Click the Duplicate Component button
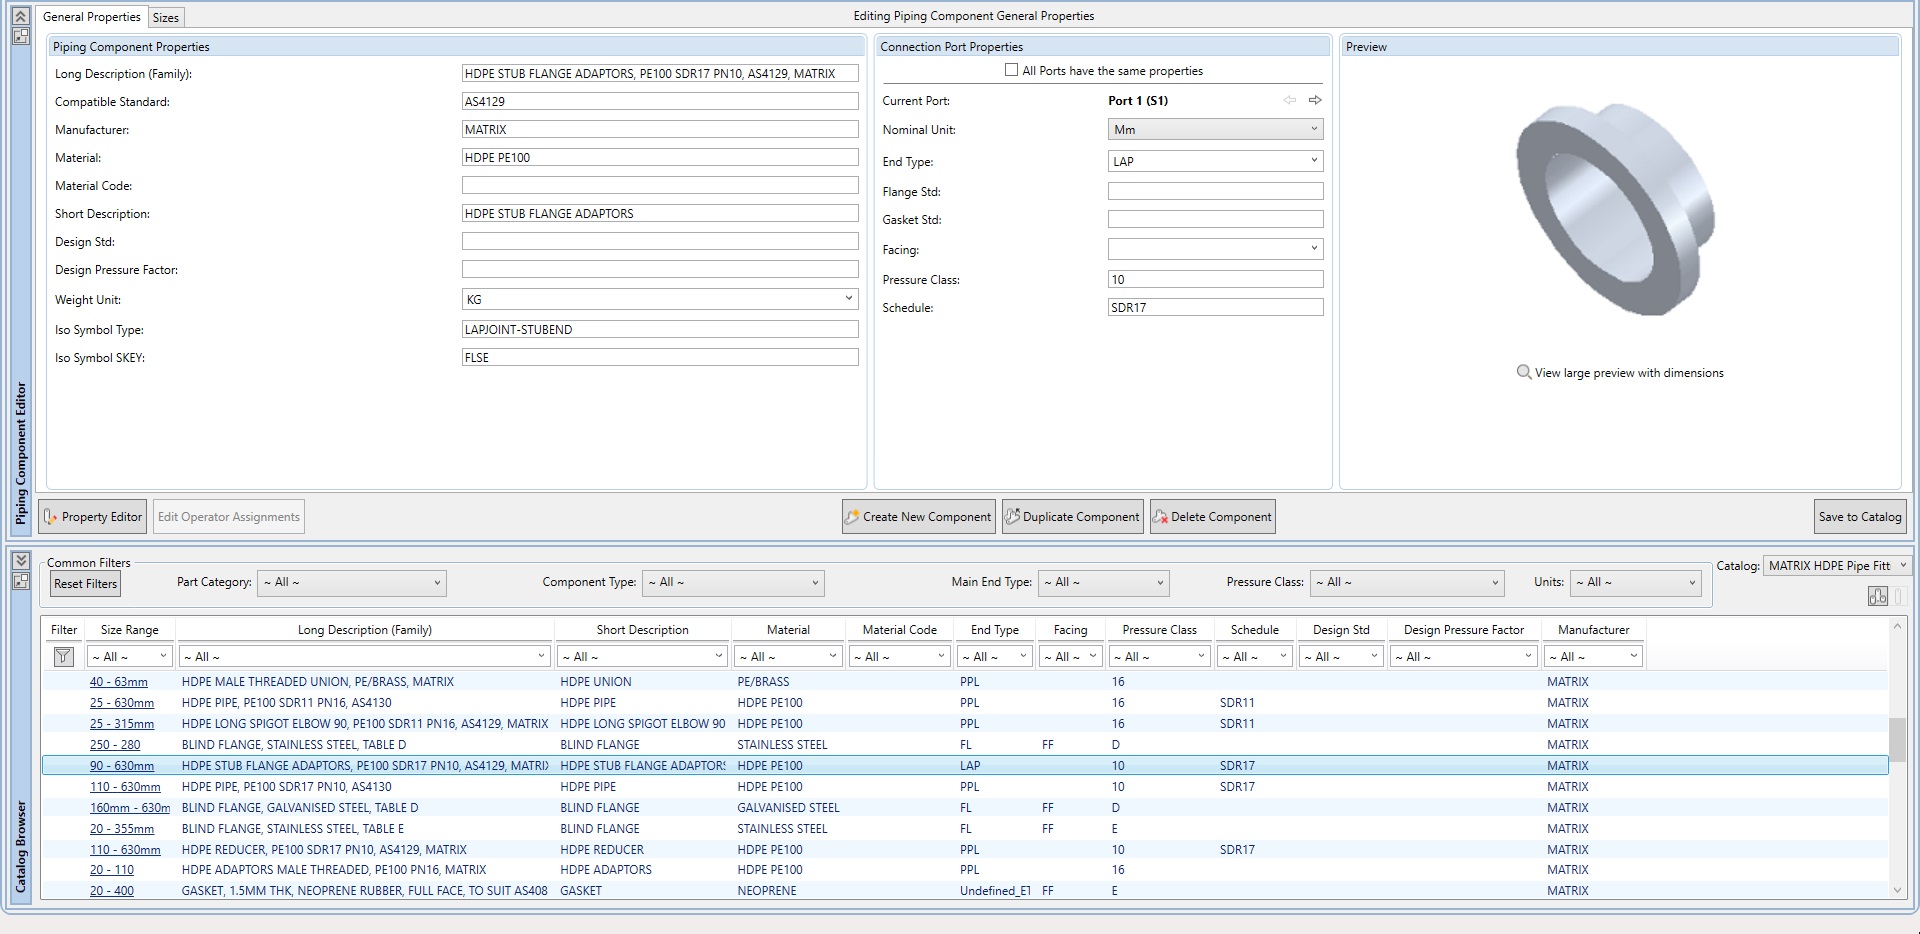 click(1072, 517)
